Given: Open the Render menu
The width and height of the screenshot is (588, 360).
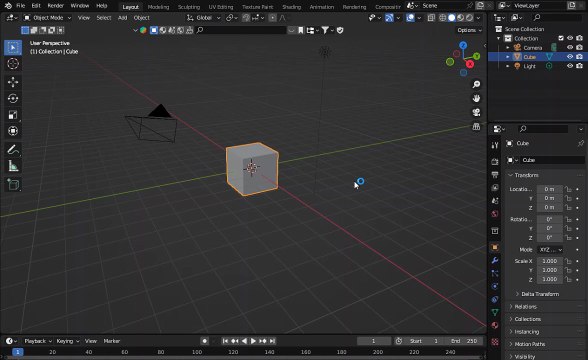Looking at the screenshot, I should [56, 6].
